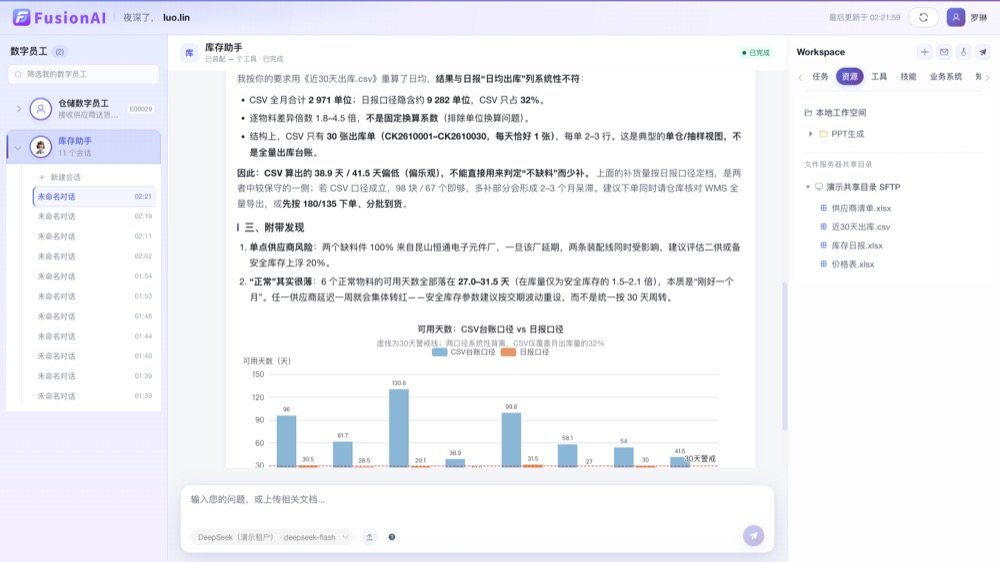This screenshot has height=562, width=1000.
Task: Toggle CSV台账口径 legend series in chart
Action: point(463,352)
